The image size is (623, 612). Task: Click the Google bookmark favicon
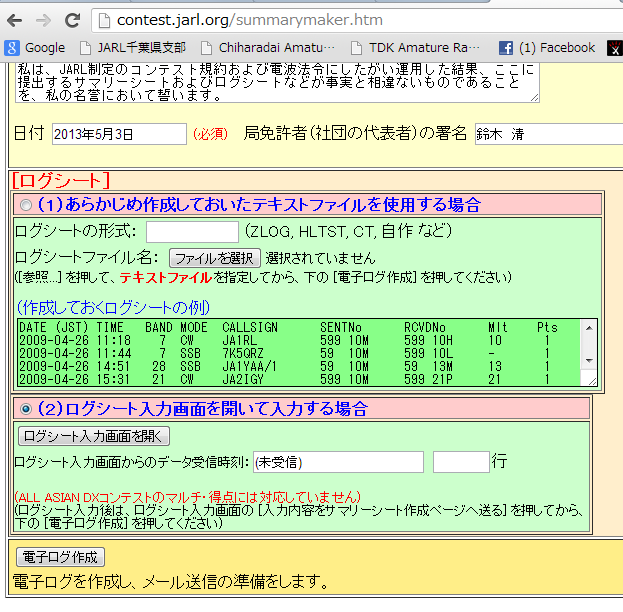pyautogui.click(x=12, y=48)
